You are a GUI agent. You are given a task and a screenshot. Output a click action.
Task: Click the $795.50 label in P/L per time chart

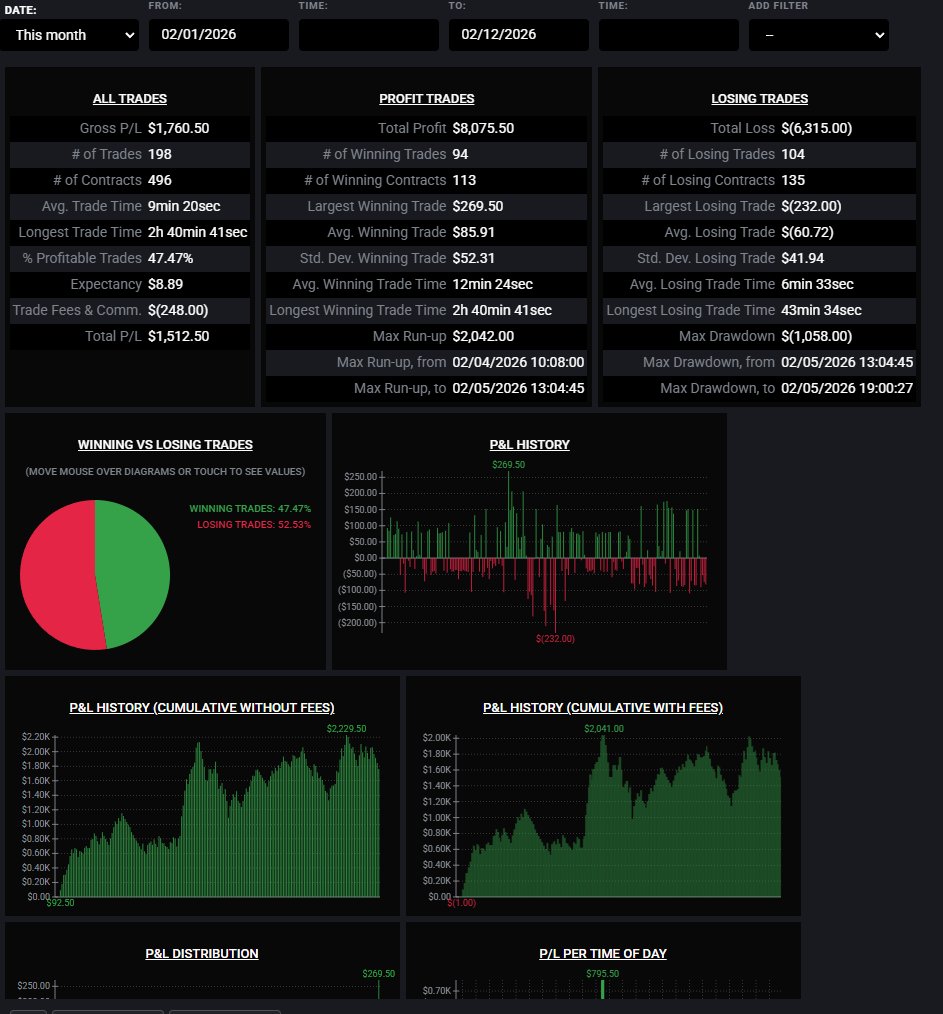603,973
